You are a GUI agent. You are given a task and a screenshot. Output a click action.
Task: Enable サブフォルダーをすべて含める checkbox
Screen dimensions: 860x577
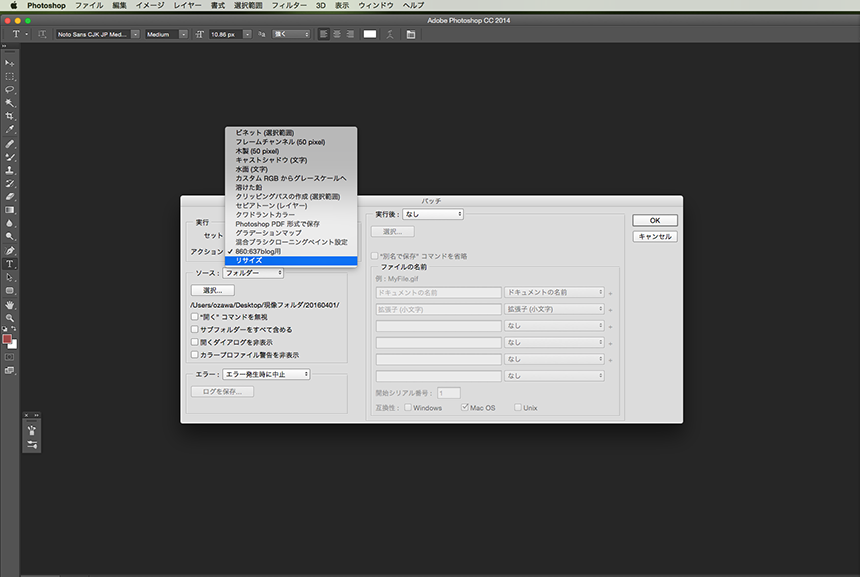click(x=195, y=329)
